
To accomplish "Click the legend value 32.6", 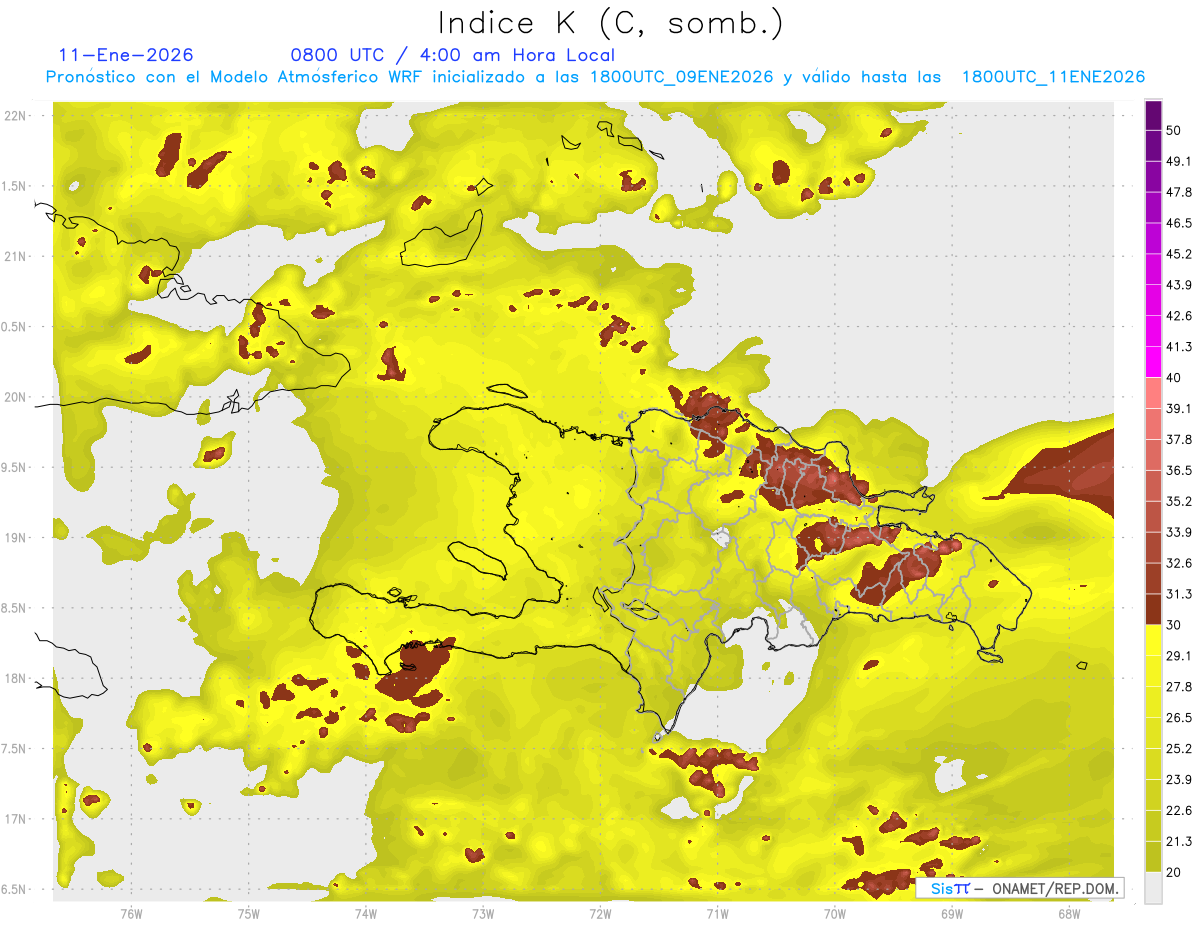I will click(x=1179, y=563).
